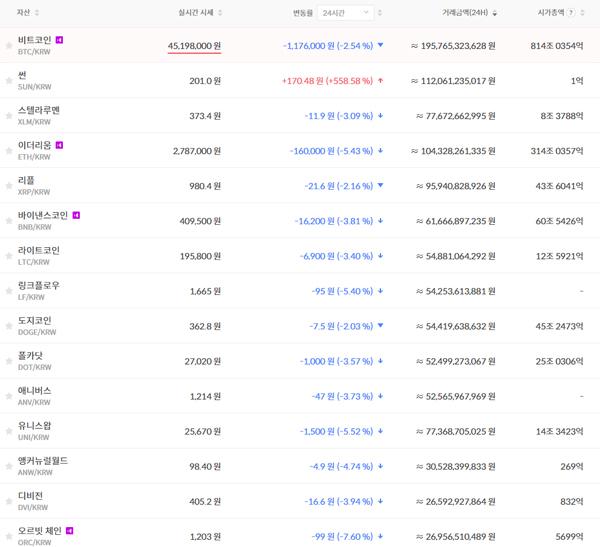Sort by 자산 column arrows

click(x=37, y=13)
